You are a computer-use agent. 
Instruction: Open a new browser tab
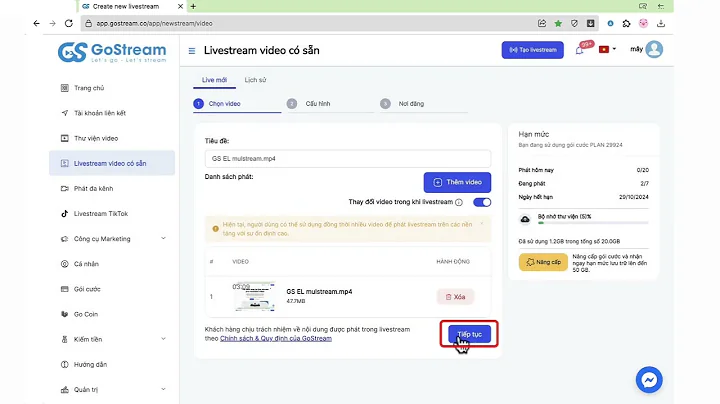coord(193,6)
